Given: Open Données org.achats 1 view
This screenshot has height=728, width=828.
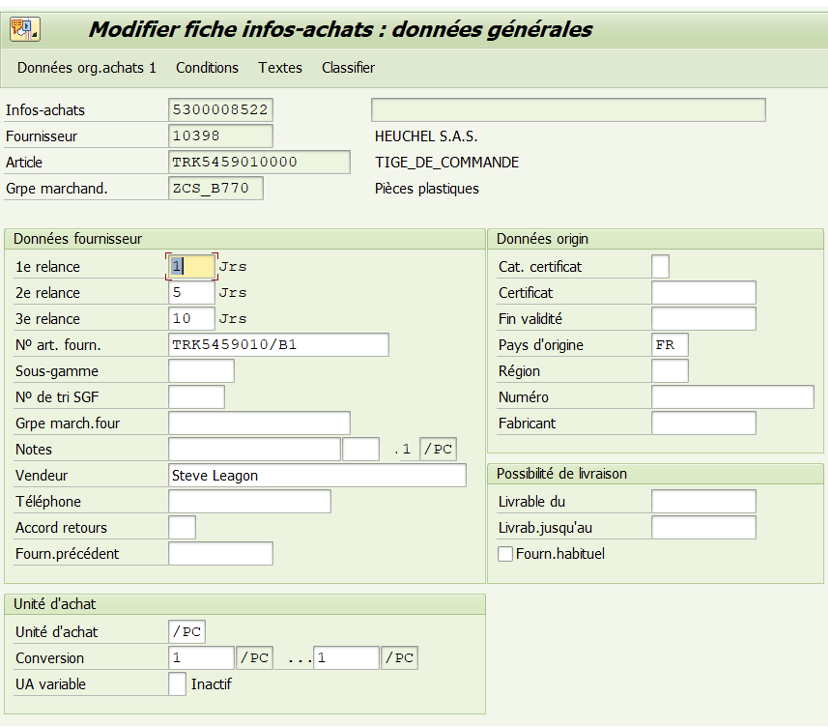Looking at the screenshot, I should (x=87, y=68).
